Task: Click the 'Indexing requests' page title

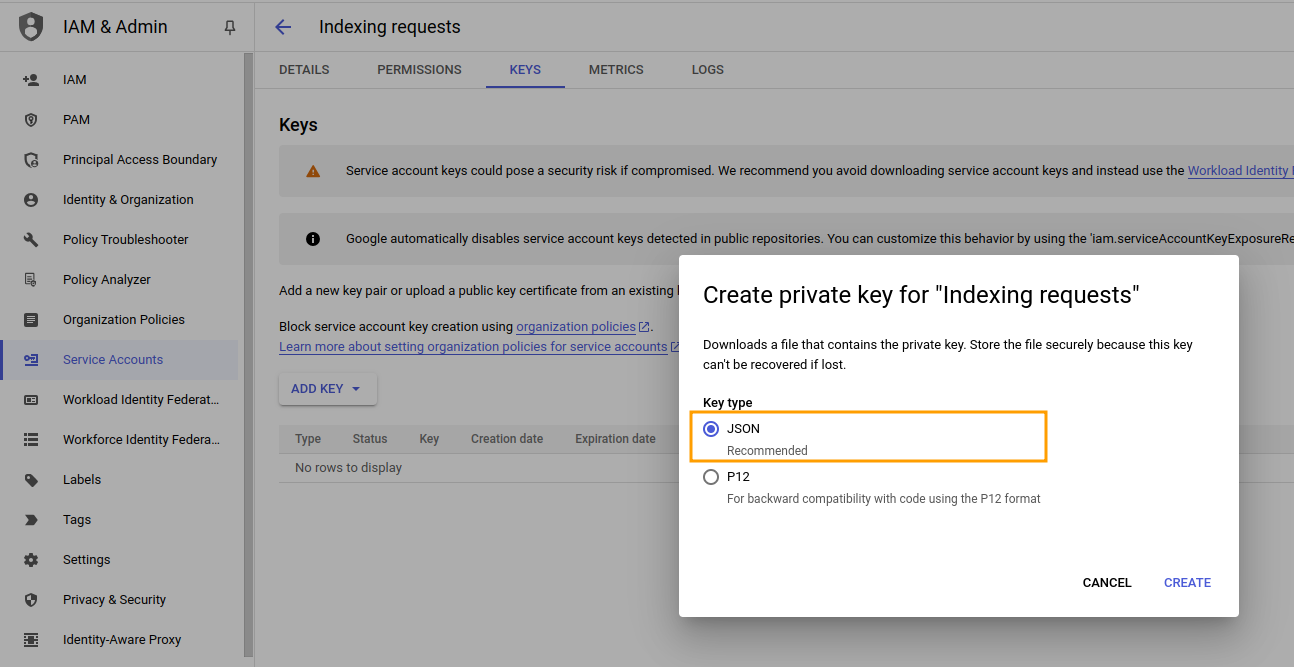Action: coord(390,27)
